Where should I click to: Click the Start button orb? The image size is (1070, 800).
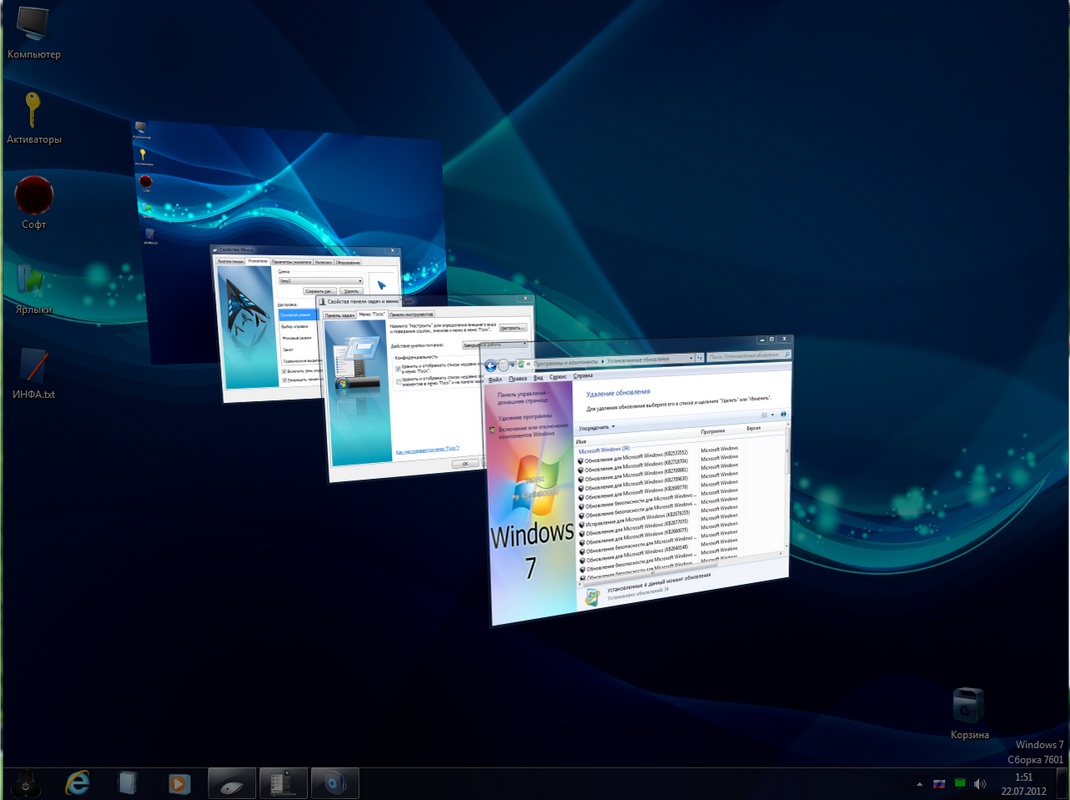coord(25,784)
